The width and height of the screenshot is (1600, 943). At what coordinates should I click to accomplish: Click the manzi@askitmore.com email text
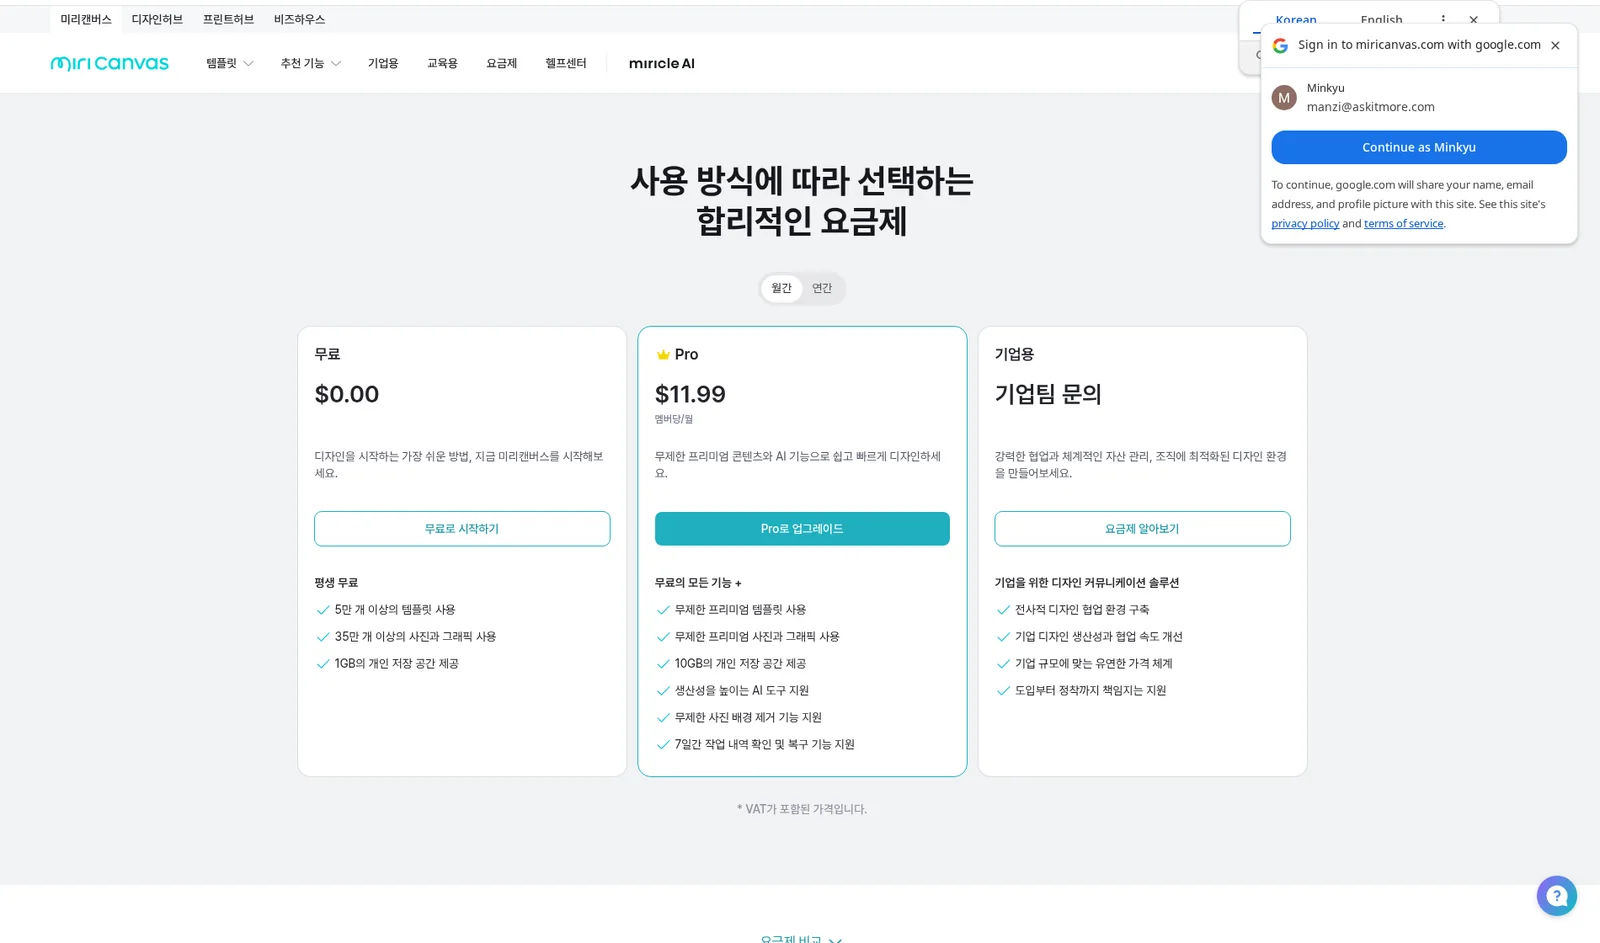1370,107
